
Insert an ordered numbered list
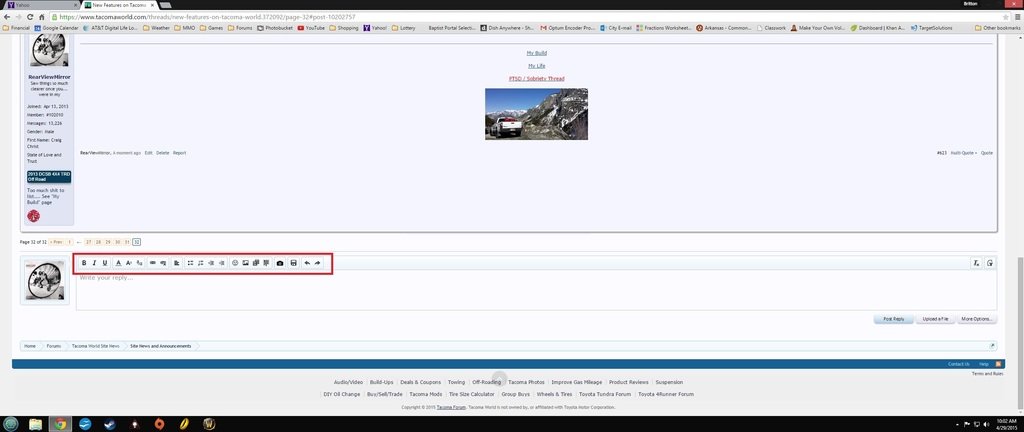200,263
